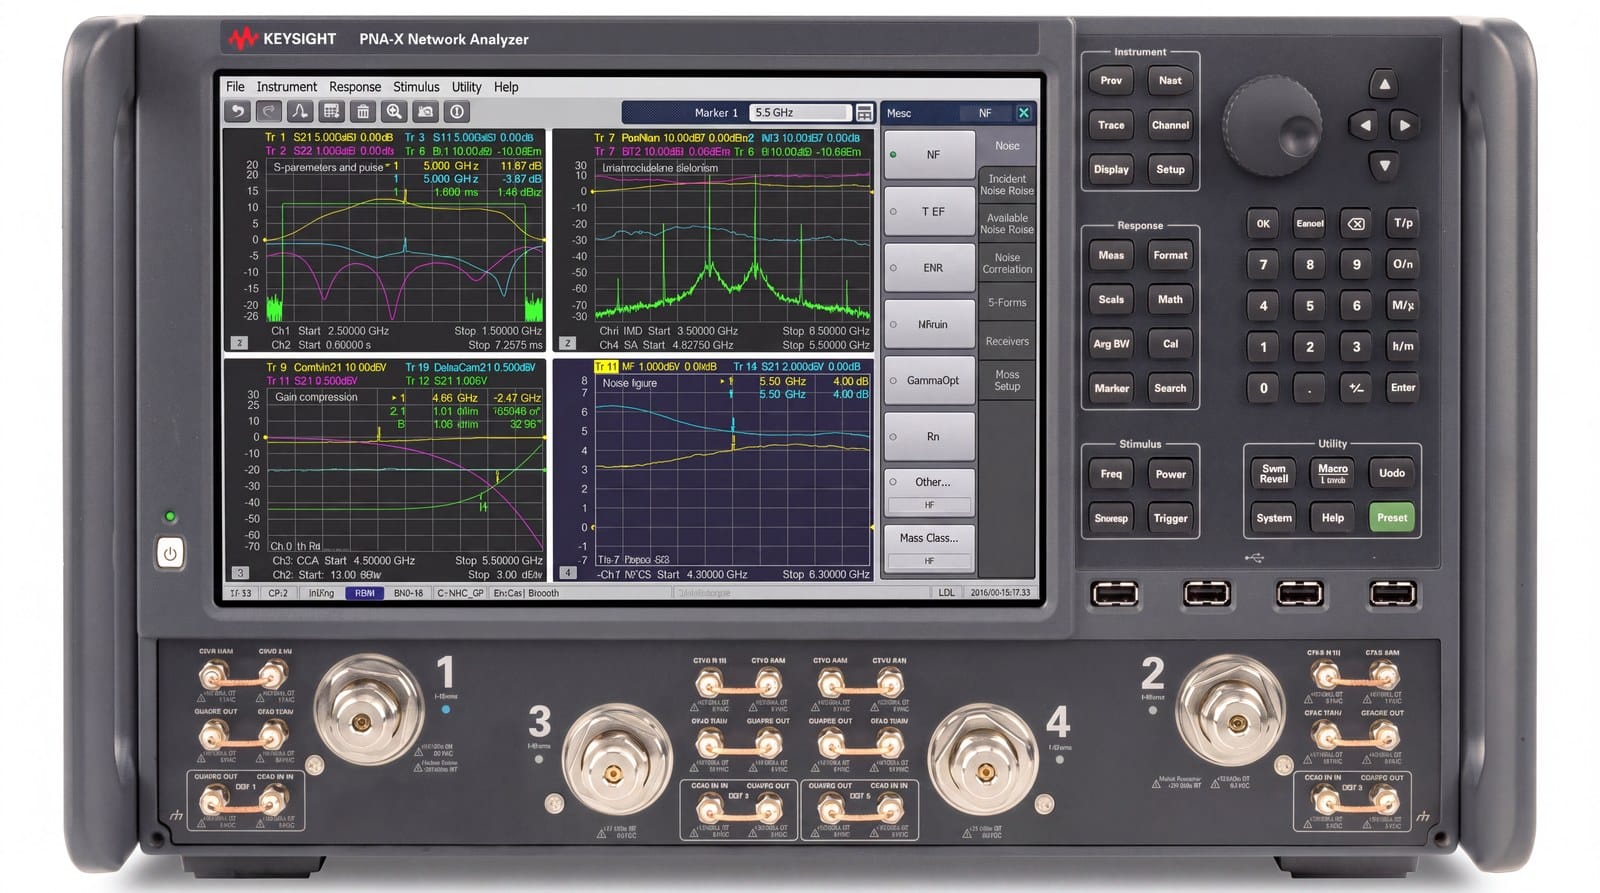Push the left arrow navigation key
Screen dimensions: 1600x893
[1364, 125]
